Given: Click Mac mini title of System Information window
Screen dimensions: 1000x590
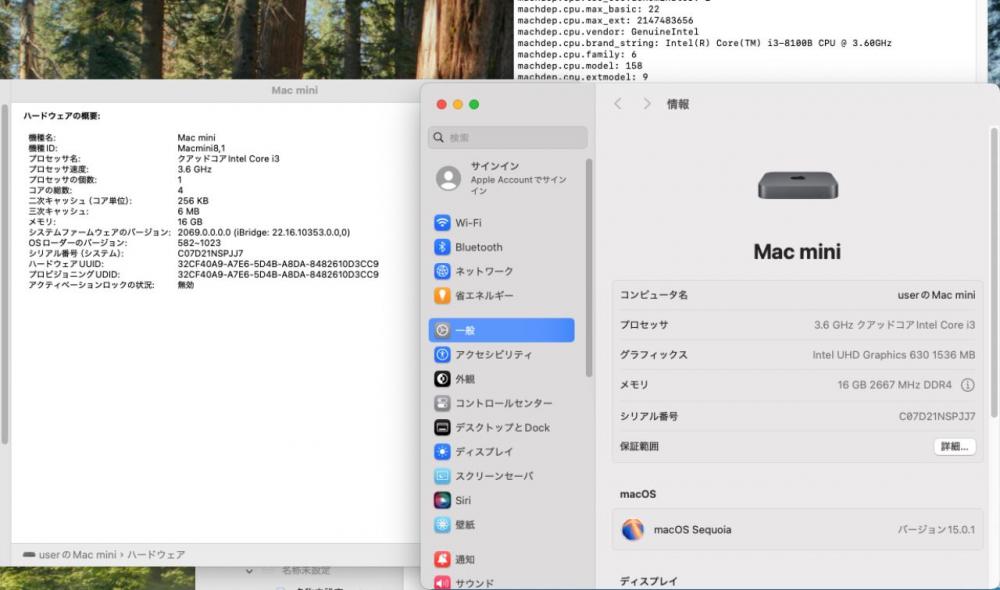Looking at the screenshot, I should pyautogui.click(x=295, y=90).
